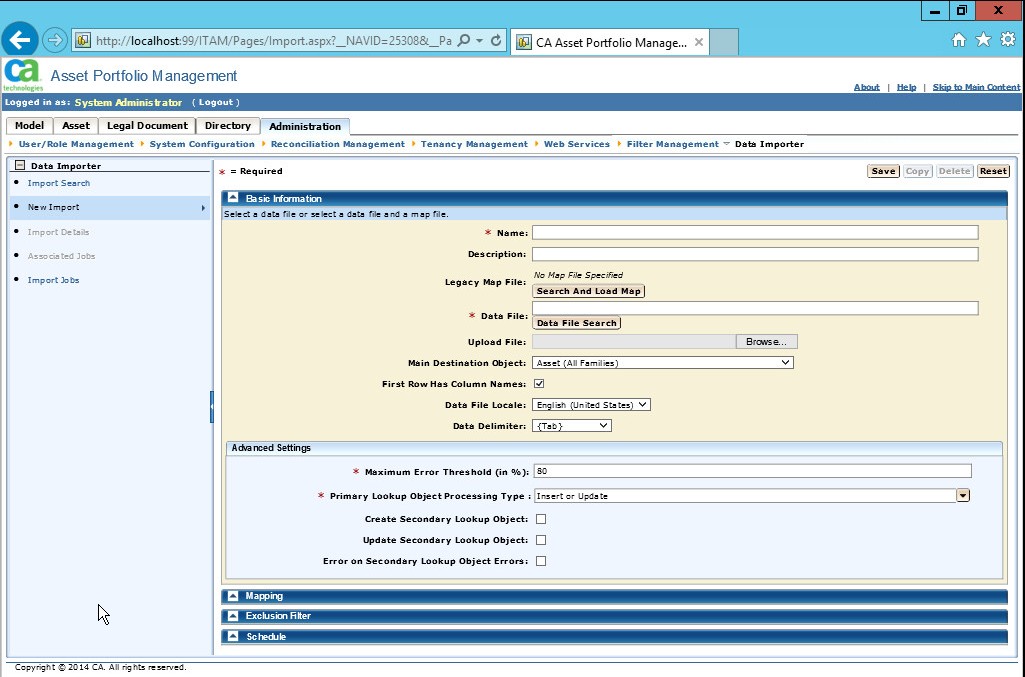The height and width of the screenshot is (677, 1025).
Task: Open the Legal Document tab
Action: tap(147, 125)
